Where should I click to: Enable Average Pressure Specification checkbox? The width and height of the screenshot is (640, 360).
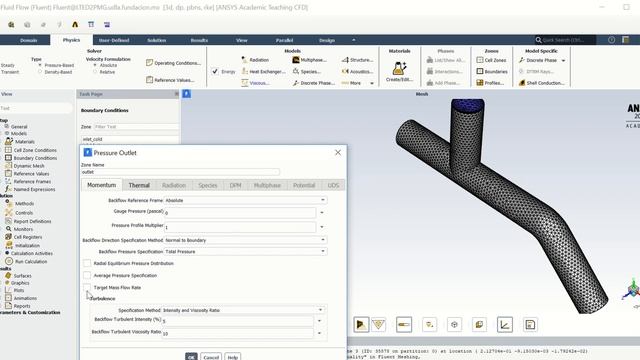coord(87,276)
